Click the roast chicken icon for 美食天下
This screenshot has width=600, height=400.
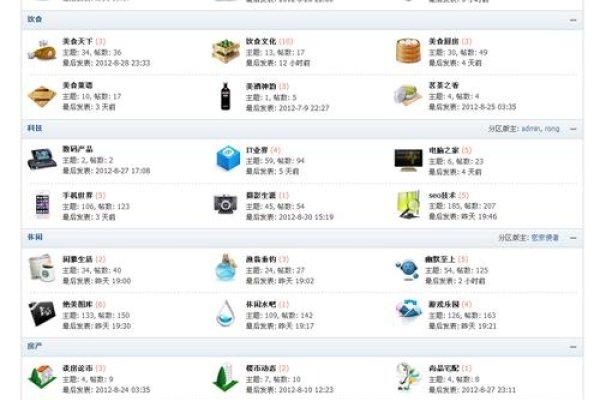42,50
